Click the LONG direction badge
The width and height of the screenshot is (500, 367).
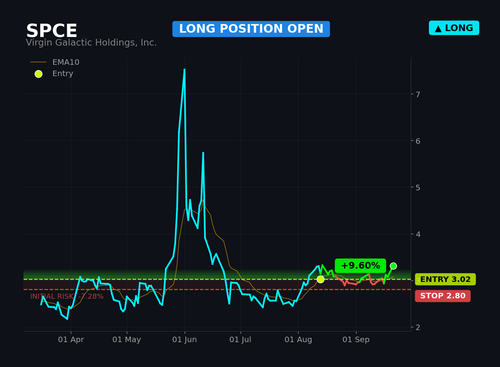tap(454, 28)
